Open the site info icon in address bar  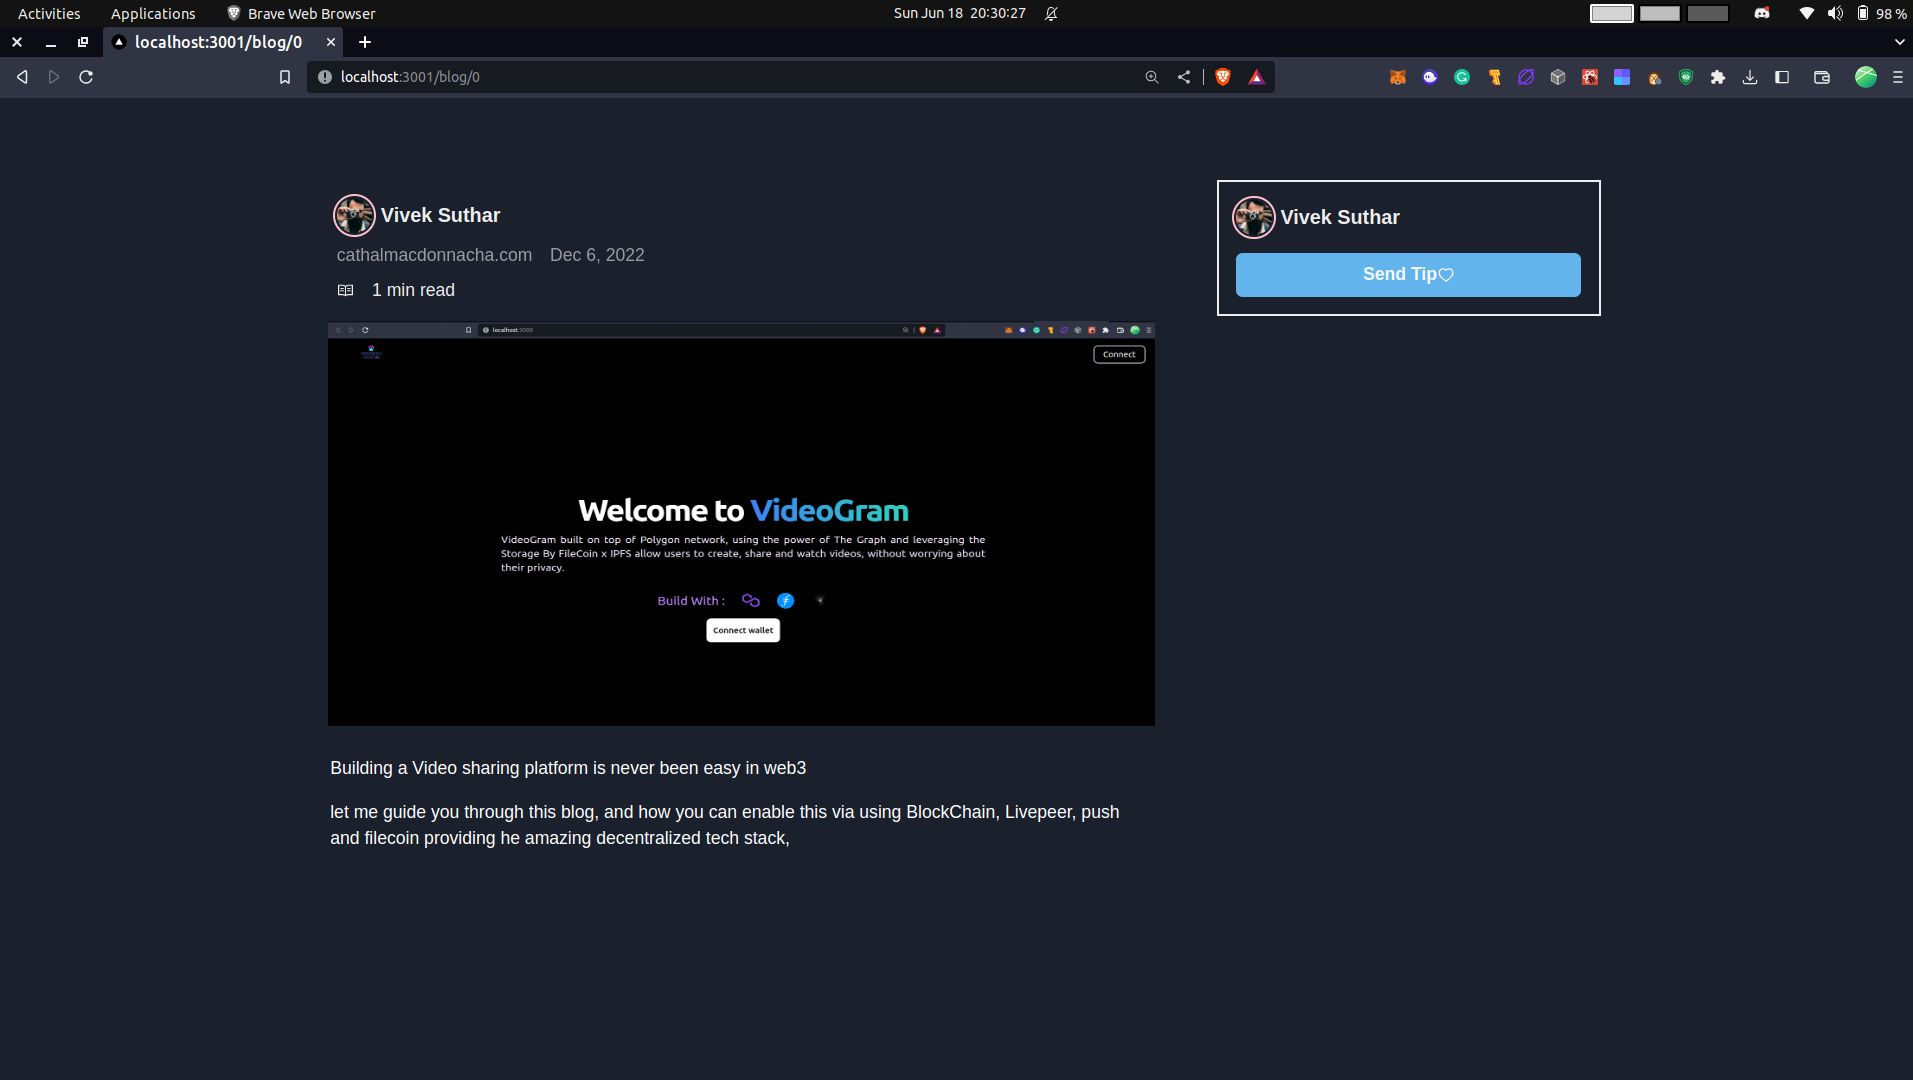coord(324,77)
